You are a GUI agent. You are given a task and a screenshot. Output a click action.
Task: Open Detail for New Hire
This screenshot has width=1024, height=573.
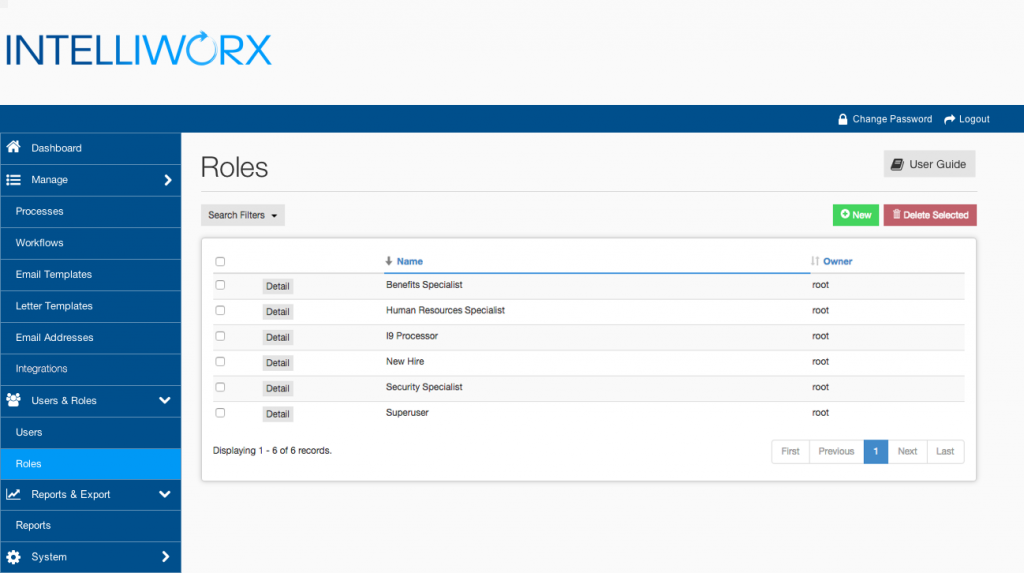(278, 363)
